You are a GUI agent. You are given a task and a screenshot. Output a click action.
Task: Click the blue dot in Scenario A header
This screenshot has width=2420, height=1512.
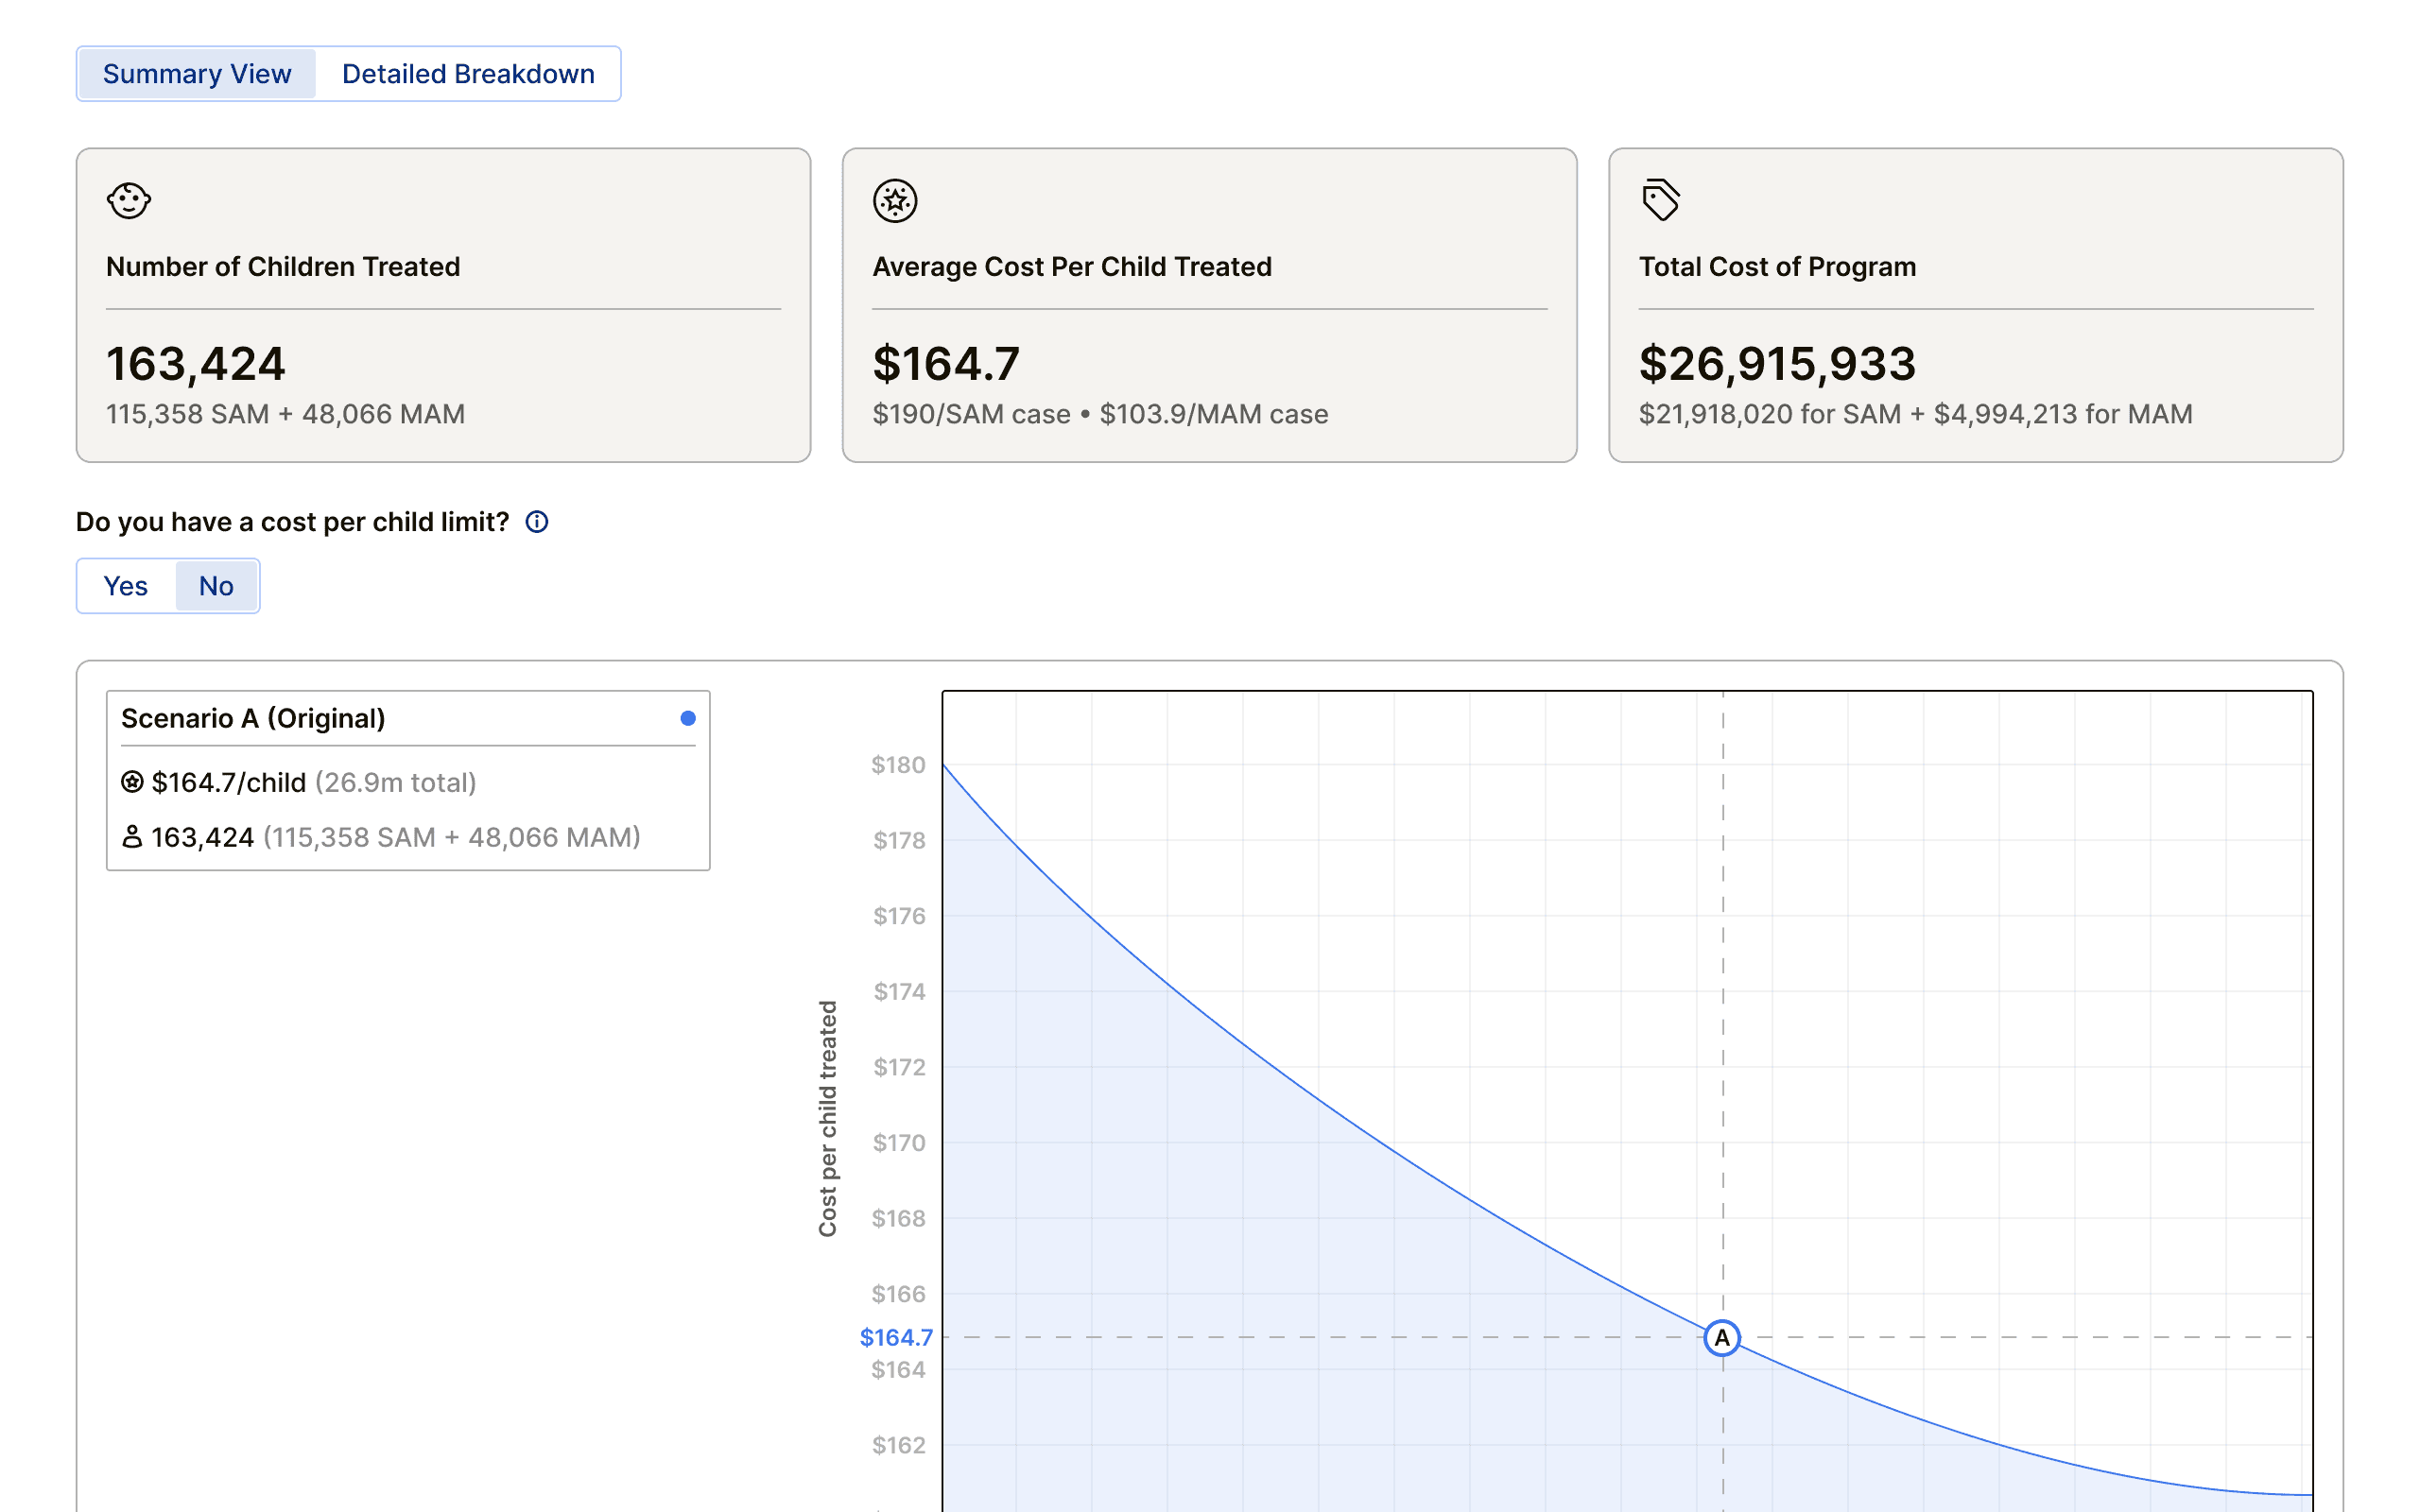(x=688, y=718)
